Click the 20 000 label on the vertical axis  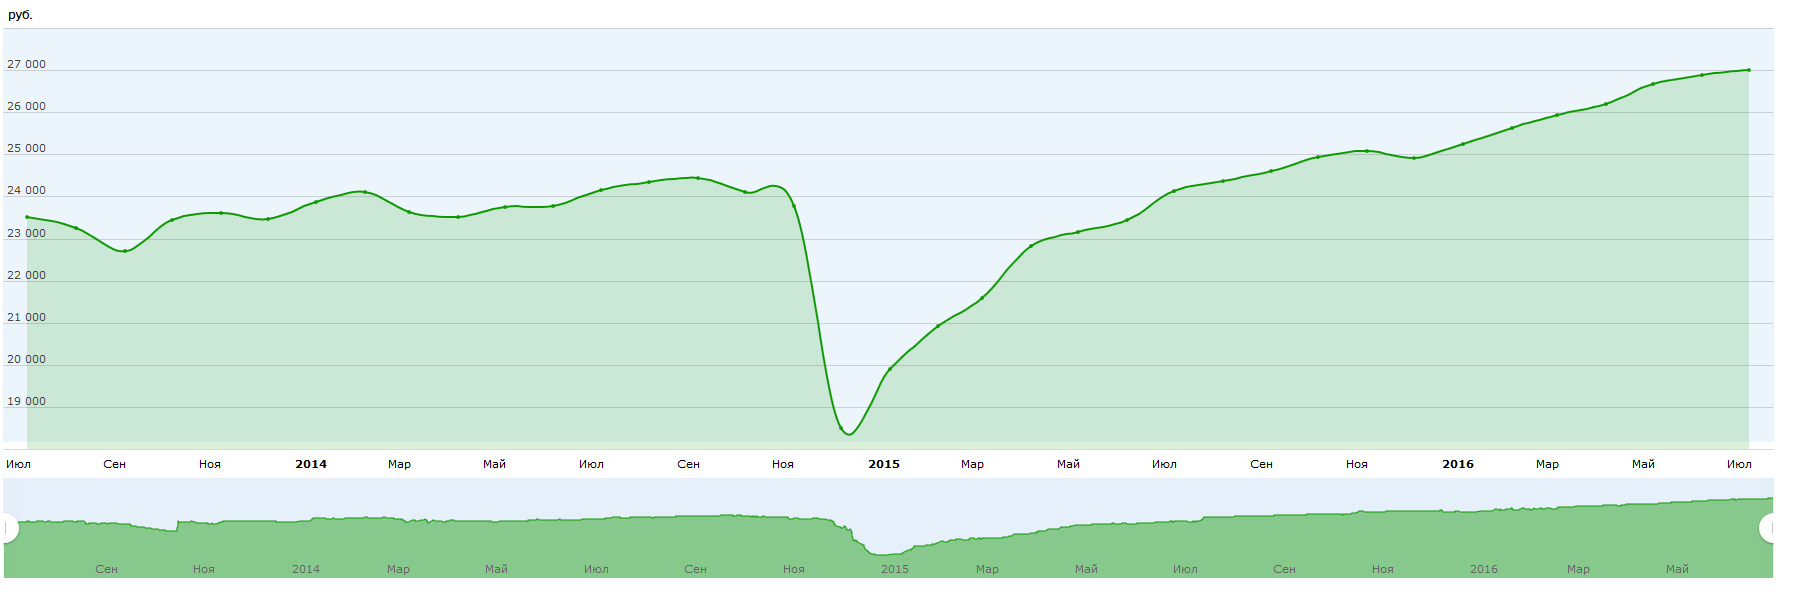(x=27, y=359)
